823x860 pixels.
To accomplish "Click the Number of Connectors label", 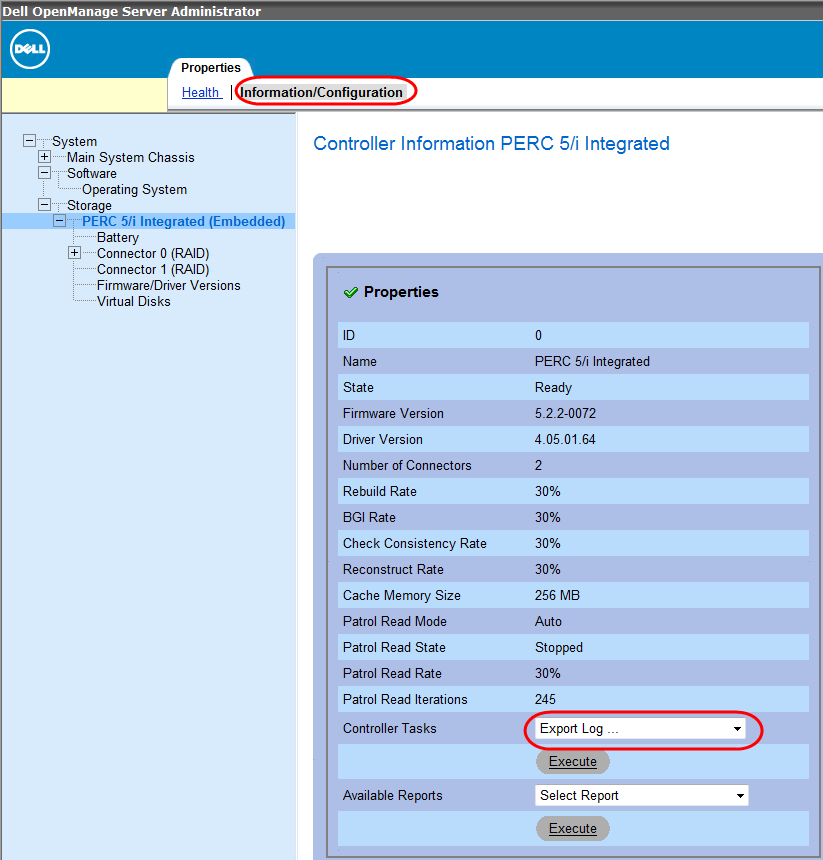I will click(x=407, y=466).
